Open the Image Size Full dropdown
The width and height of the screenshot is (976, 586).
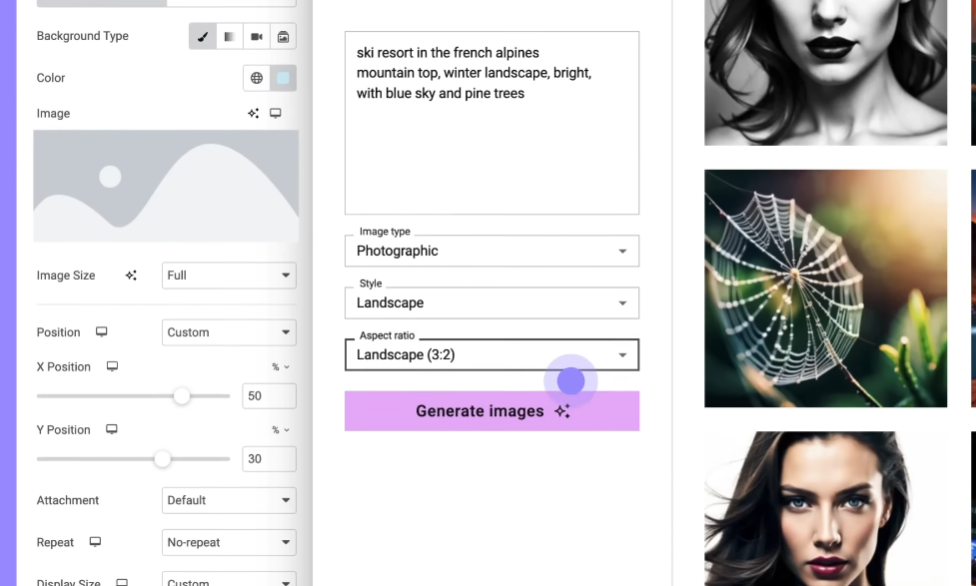click(x=229, y=275)
